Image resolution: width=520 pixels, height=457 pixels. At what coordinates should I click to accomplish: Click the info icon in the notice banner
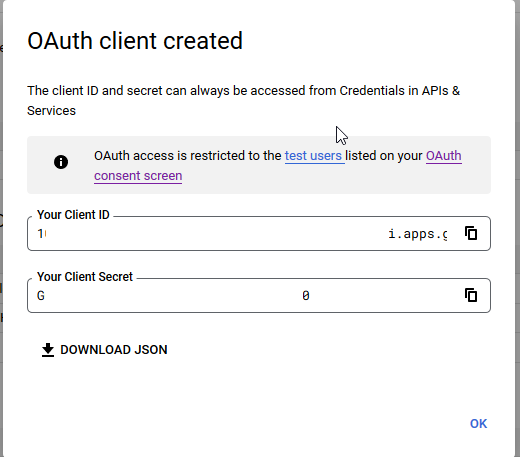(61, 162)
